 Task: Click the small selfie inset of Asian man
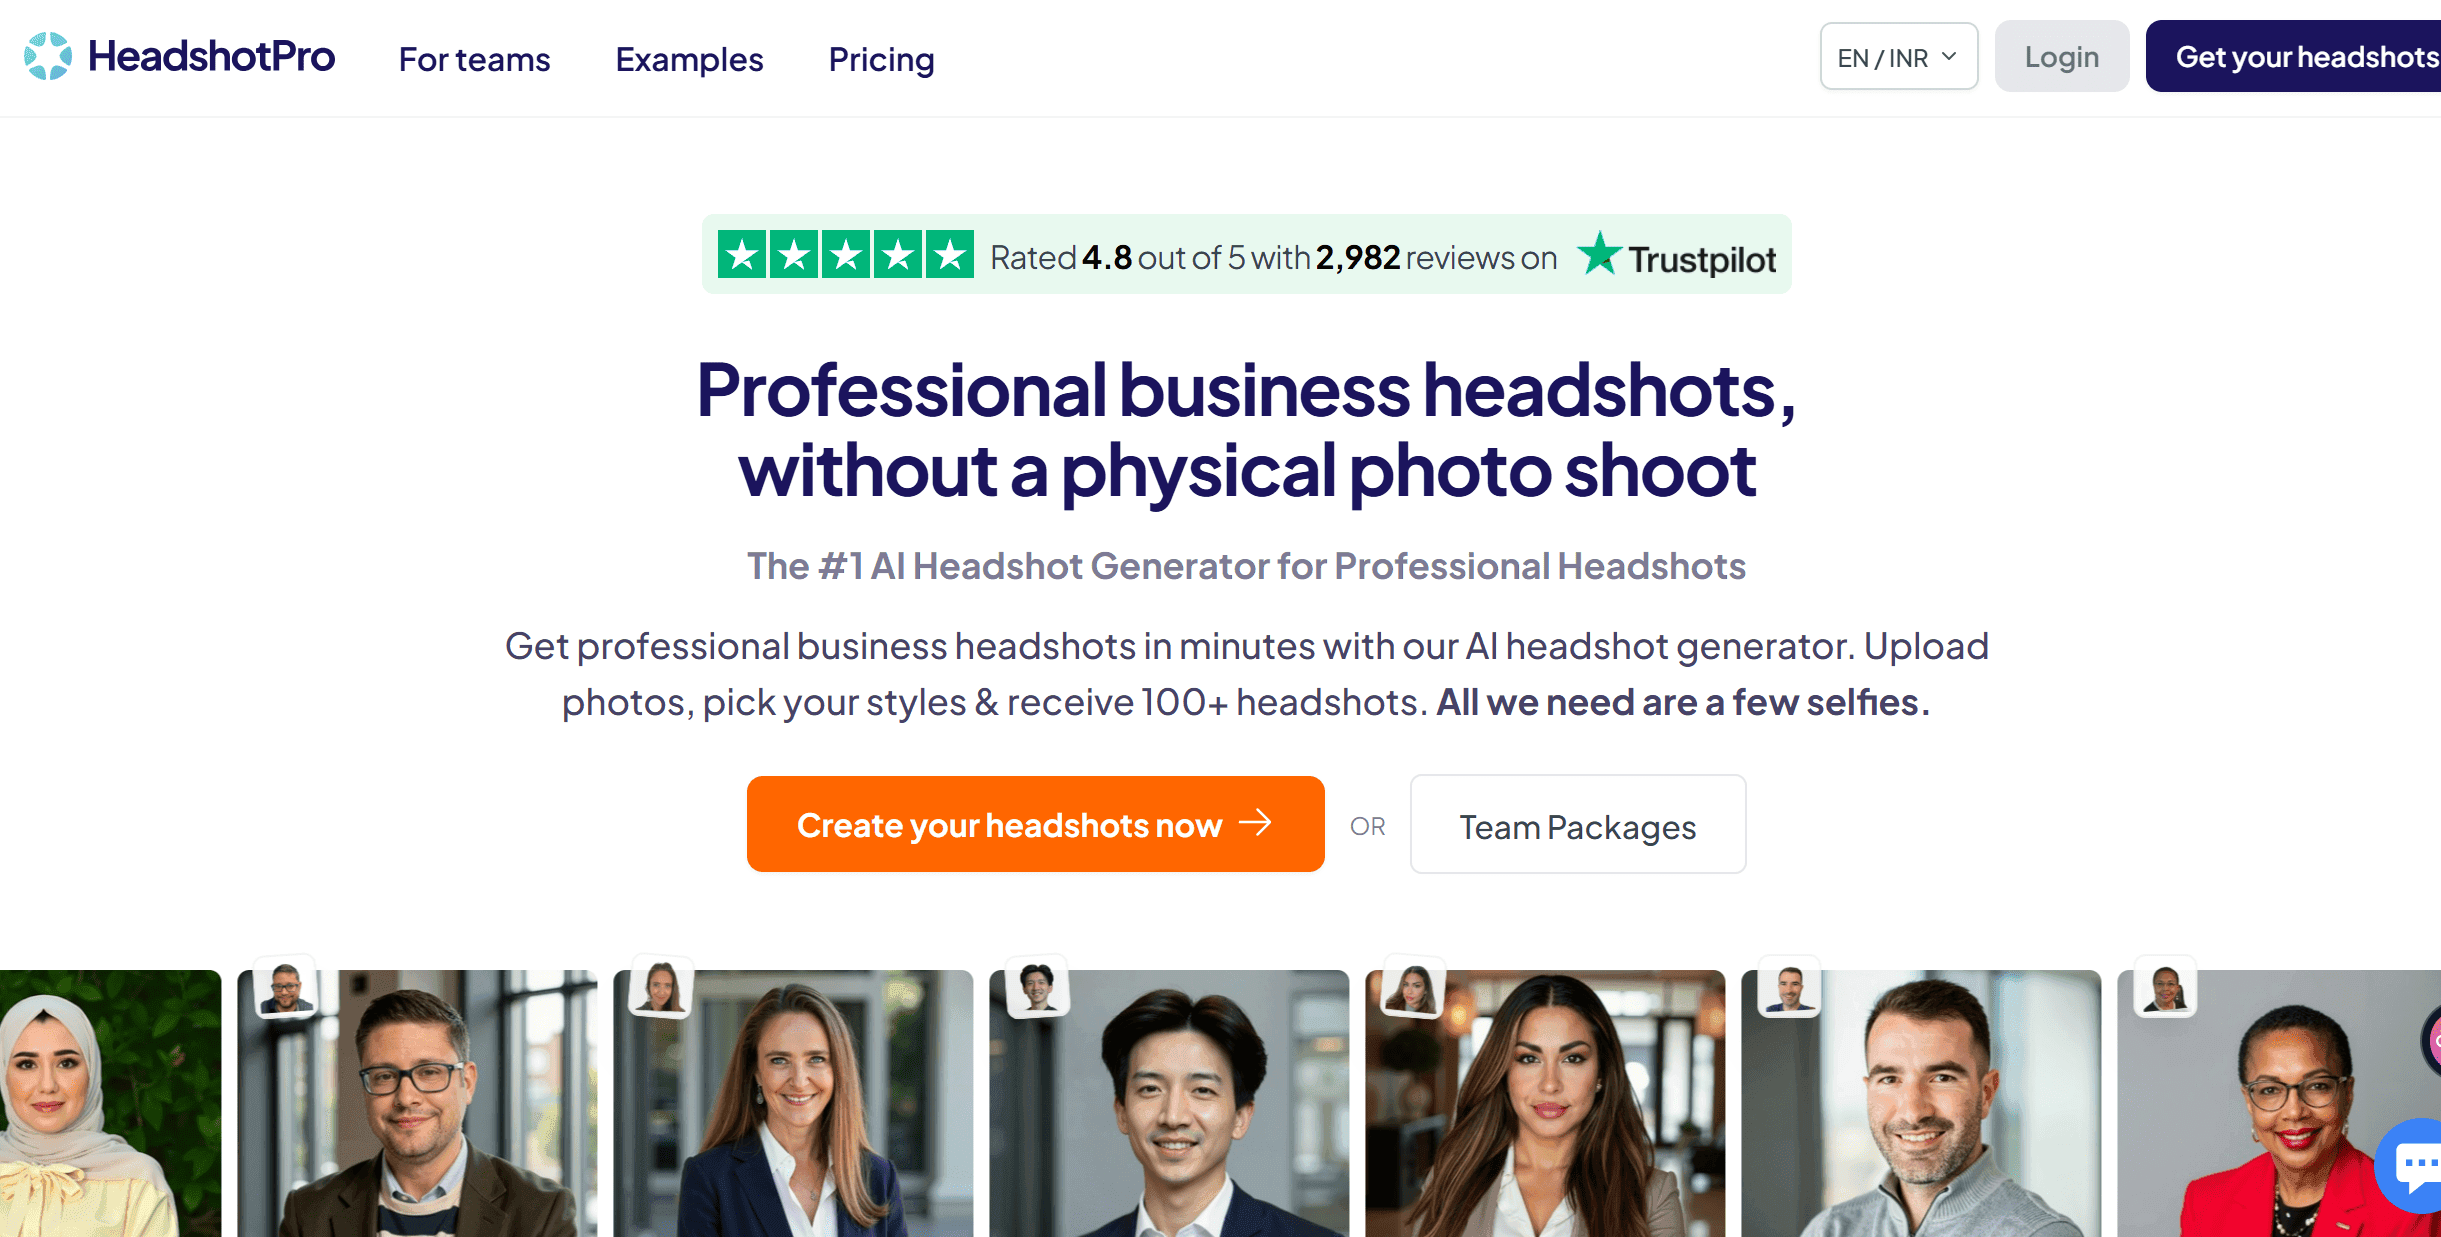[x=1037, y=987]
